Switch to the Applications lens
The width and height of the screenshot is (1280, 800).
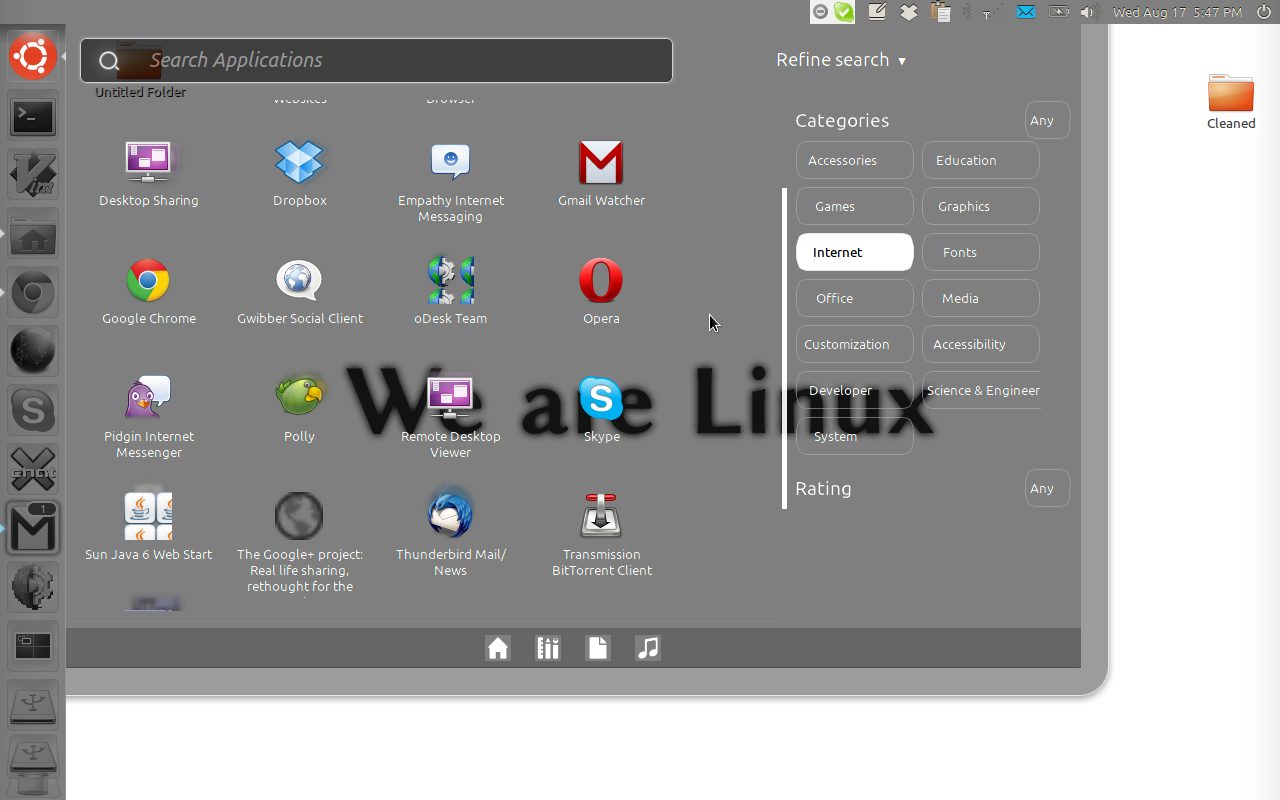(548, 648)
